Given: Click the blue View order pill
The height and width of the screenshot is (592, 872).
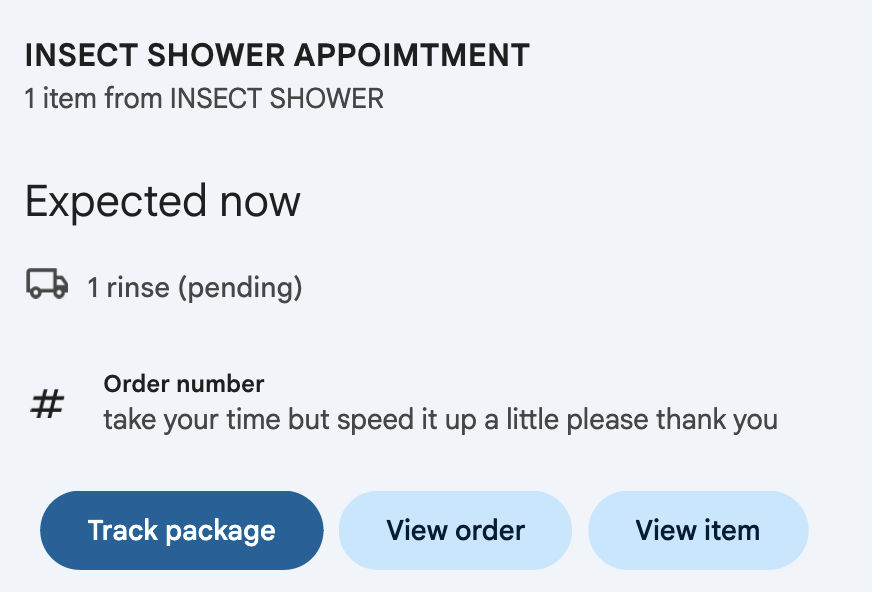Looking at the screenshot, I should (x=455, y=530).
